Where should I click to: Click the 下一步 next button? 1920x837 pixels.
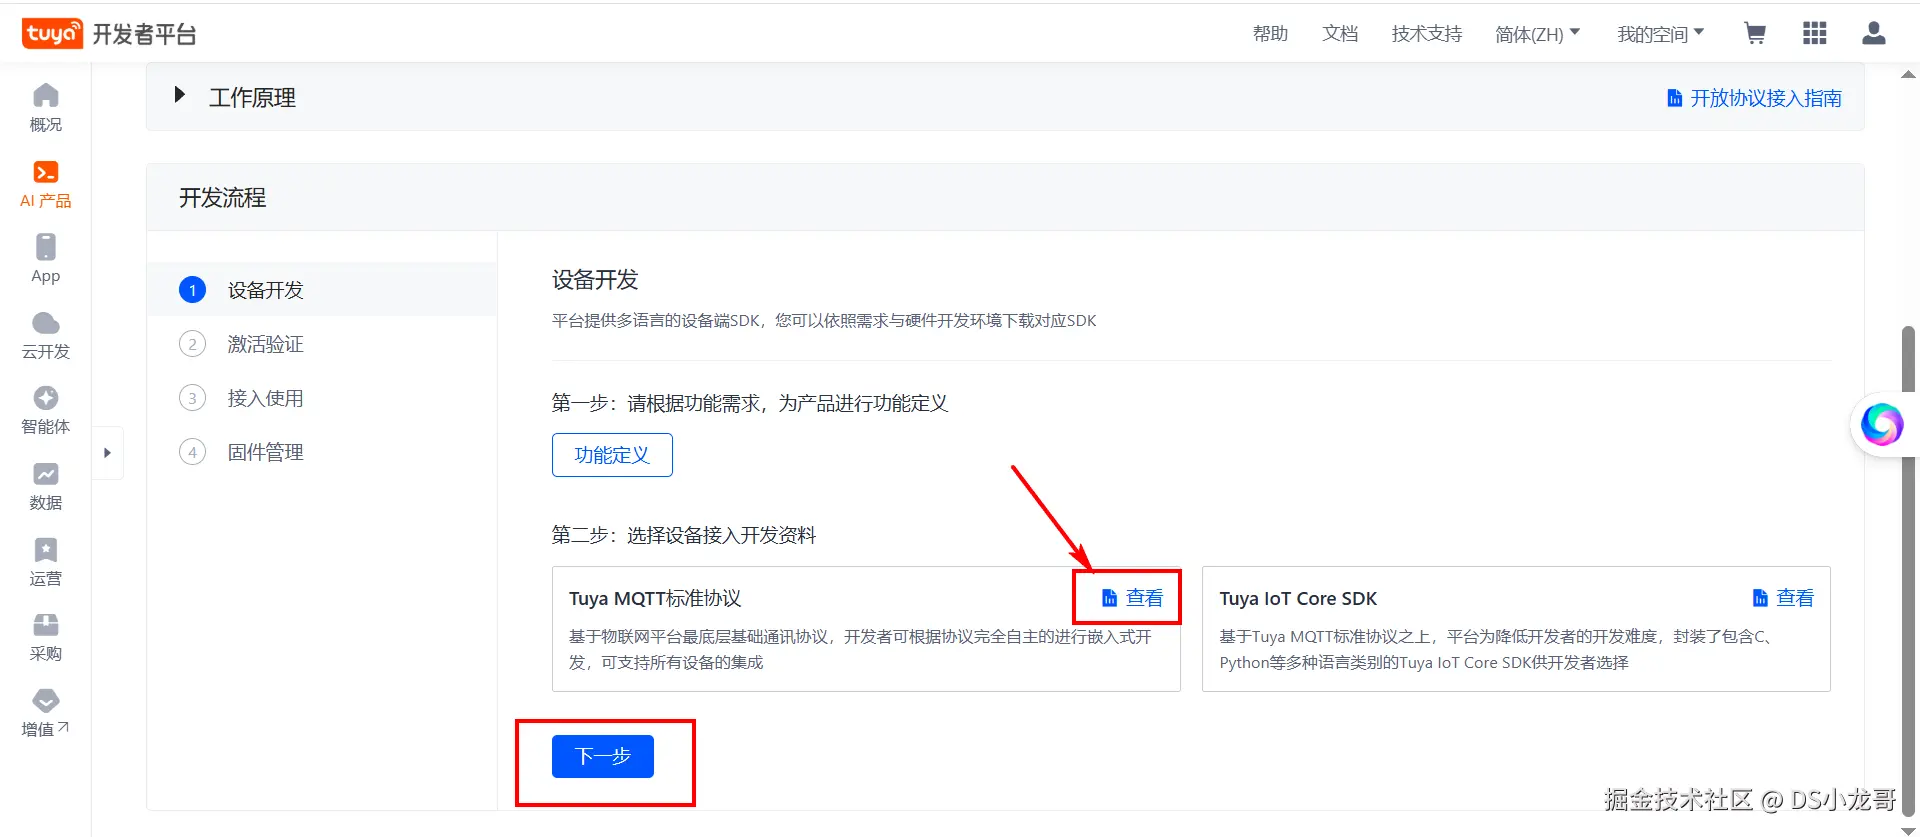(603, 756)
